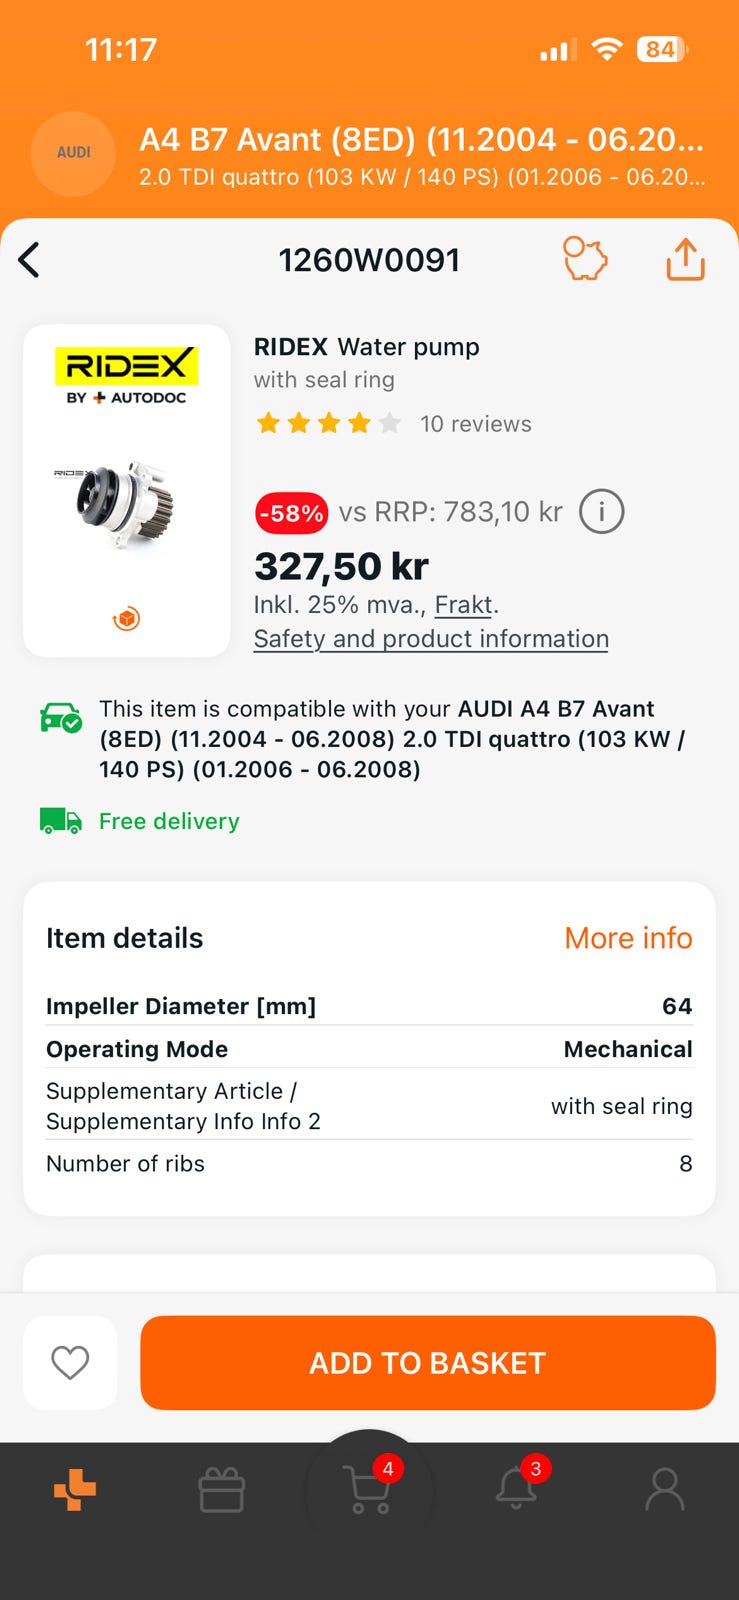Tap the AUDI vehicle badge

(x=74, y=153)
